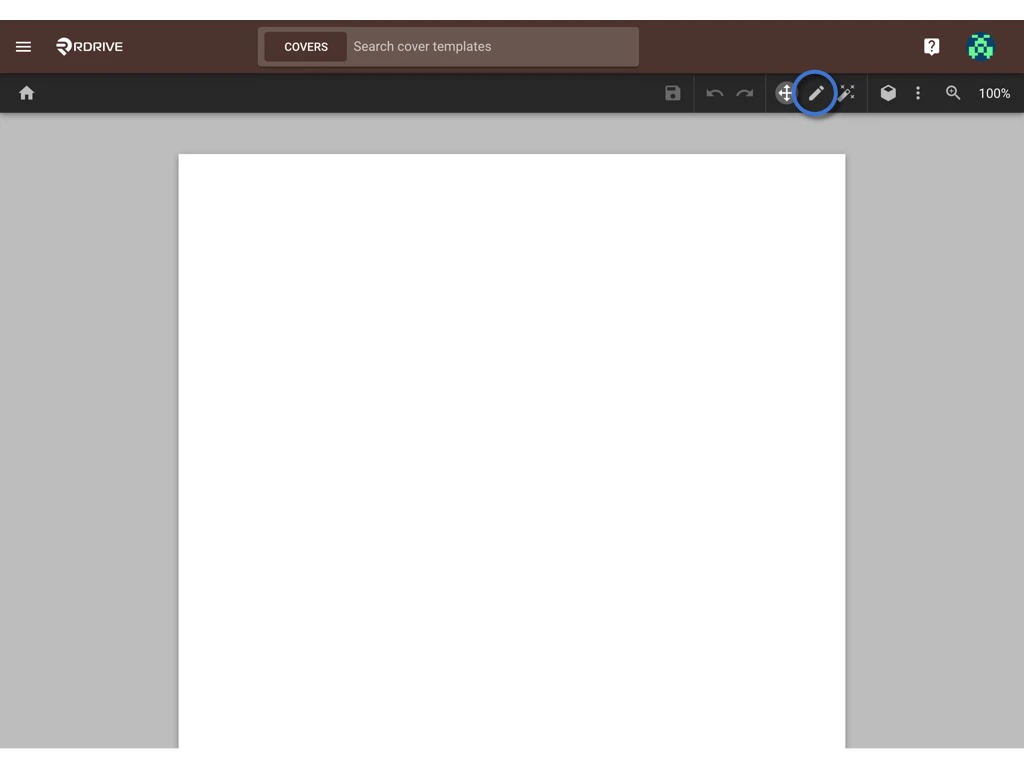The width and height of the screenshot is (1024, 768).
Task: Open the Help question mark icon
Action: pyautogui.click(x=931, y=46)
